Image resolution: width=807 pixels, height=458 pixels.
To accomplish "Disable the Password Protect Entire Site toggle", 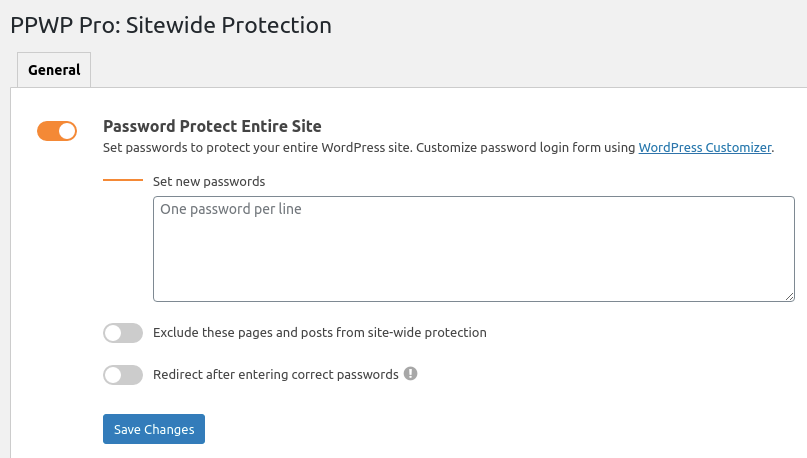I will pyautogui.click(x=57, y=131).
